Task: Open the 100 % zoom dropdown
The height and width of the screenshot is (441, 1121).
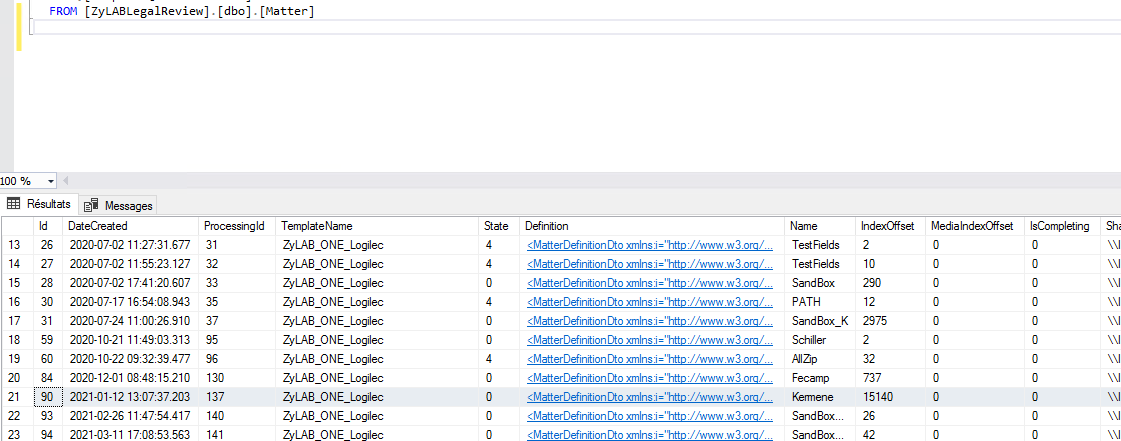Action: (50, 182)
